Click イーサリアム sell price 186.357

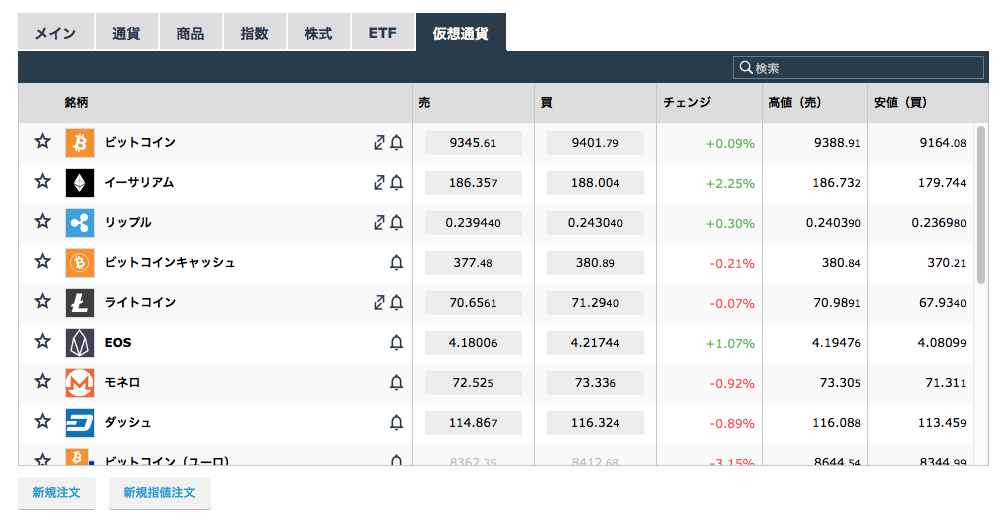pos(473,182)
